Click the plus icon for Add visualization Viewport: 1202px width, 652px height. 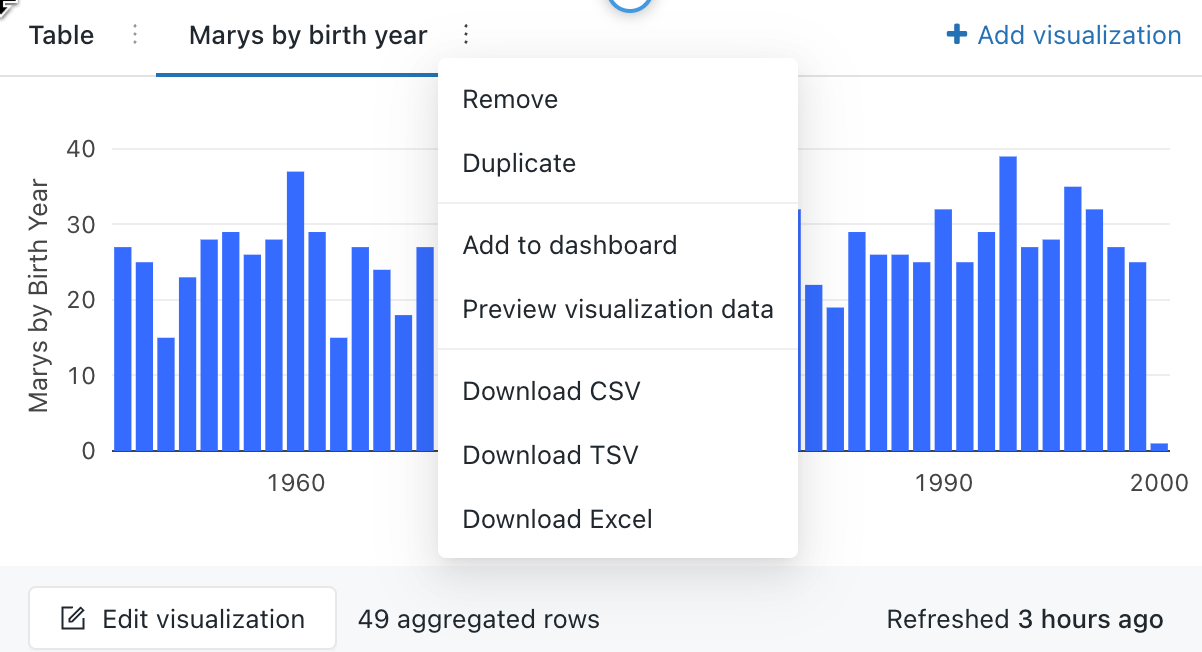957,36
